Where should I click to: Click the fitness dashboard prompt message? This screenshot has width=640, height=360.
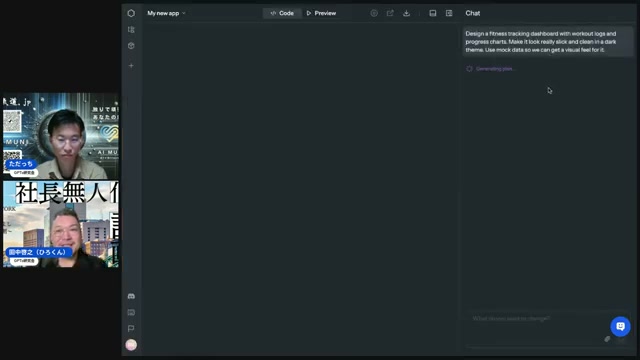click(x=548, y=42)
